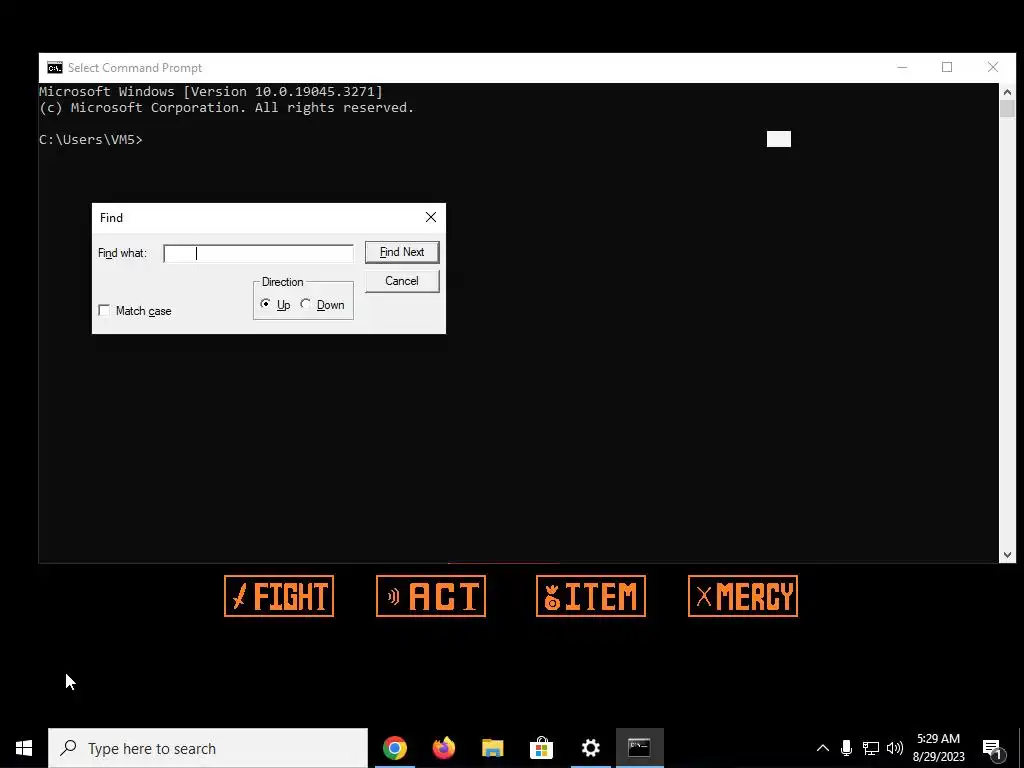Open the Windows Start menu

pyautogui.click(x=24, y=748)
